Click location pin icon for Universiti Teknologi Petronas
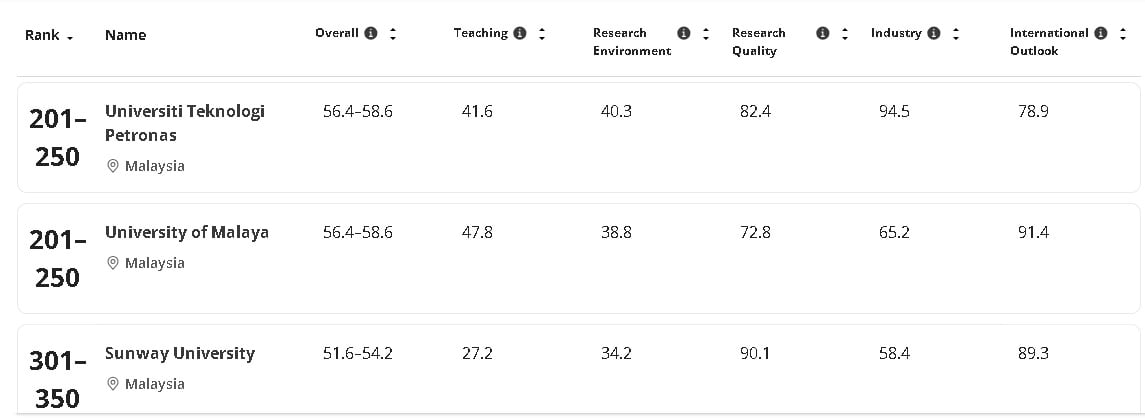The image size is (1145, 418). 112,166
